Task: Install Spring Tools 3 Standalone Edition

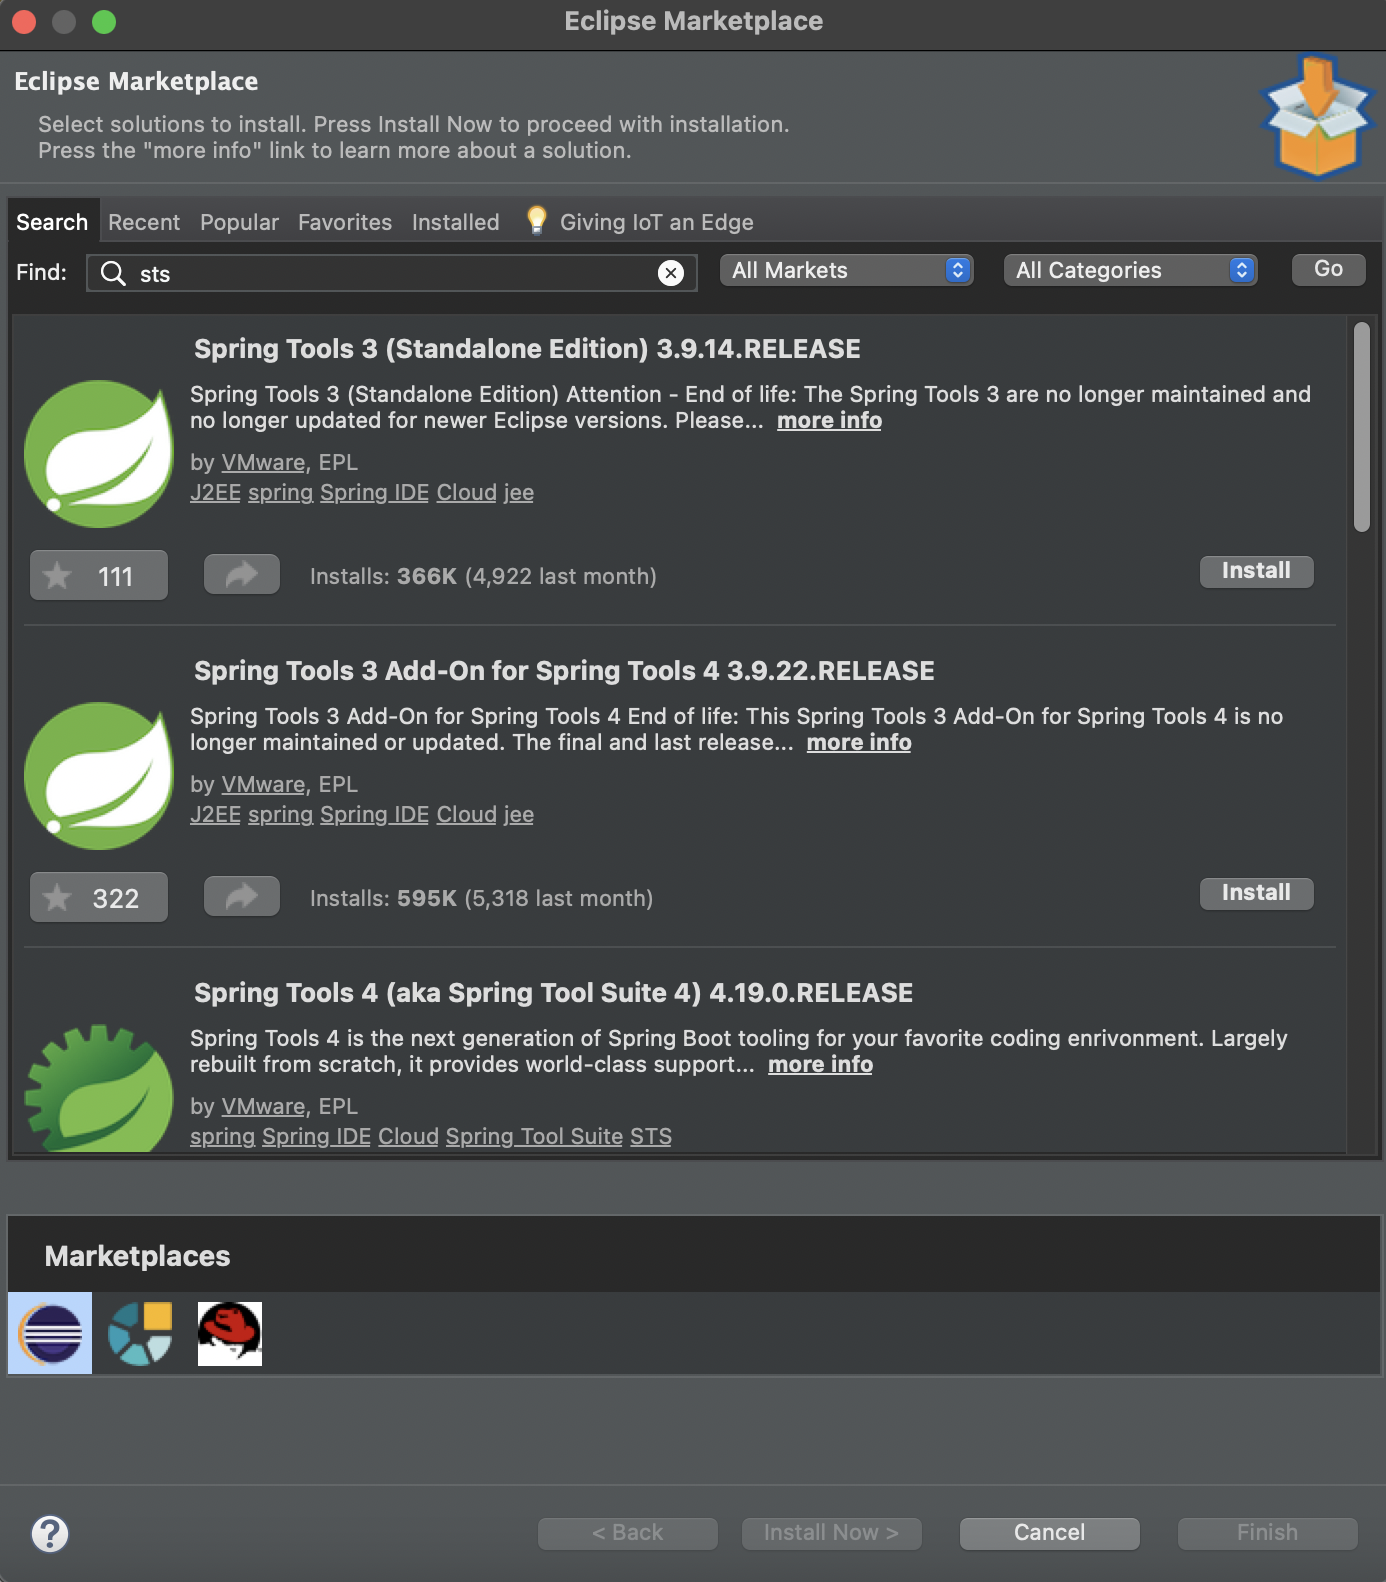Action: (1257, 571)
